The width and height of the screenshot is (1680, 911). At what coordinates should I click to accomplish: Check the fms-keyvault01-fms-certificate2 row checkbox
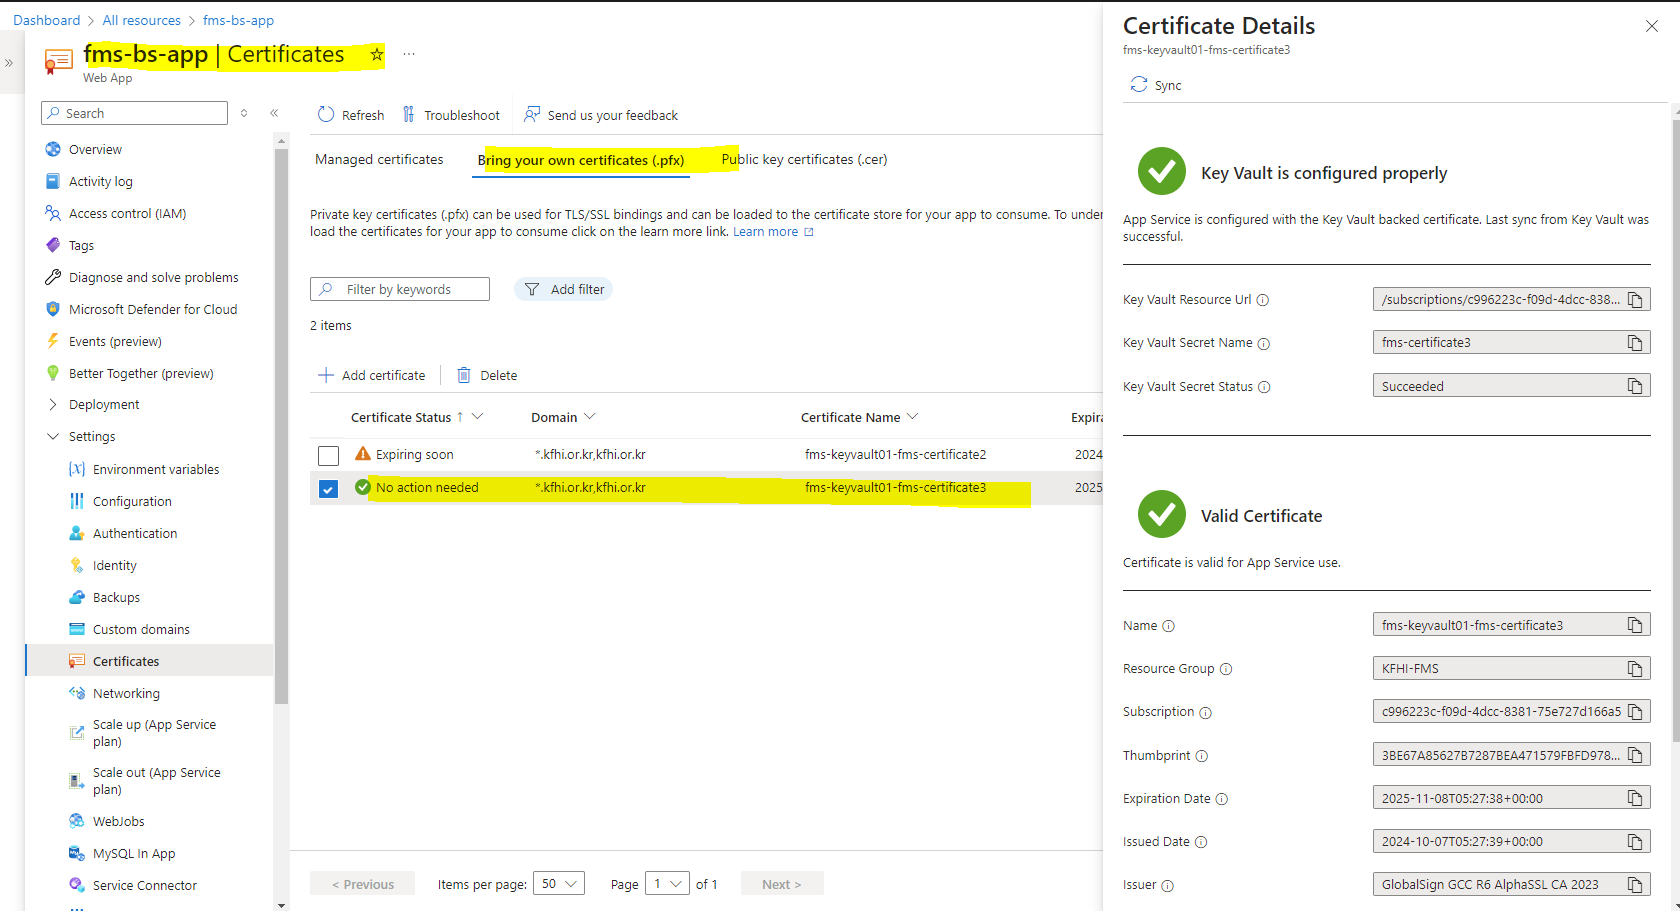[328, 455]
